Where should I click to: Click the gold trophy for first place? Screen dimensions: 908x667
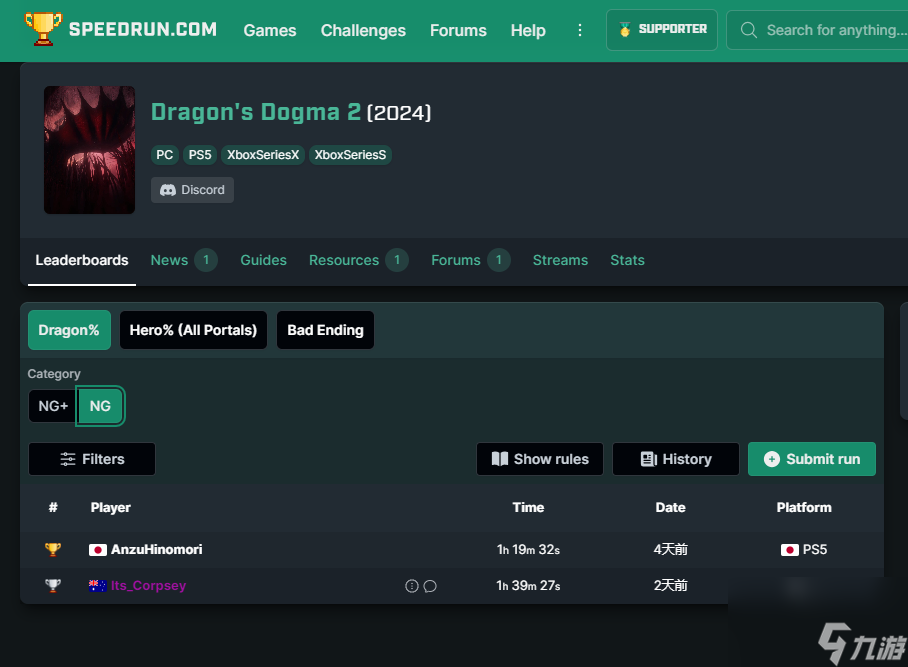pos(53,549)
